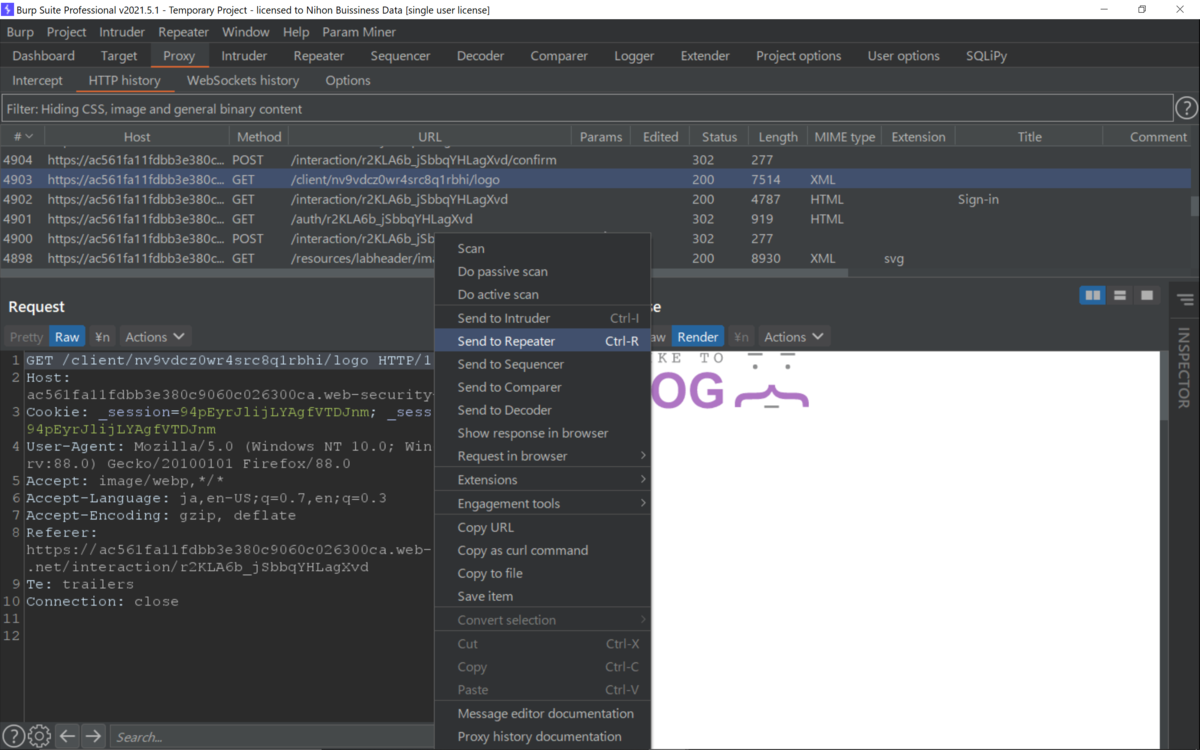Image resolution: width=1200 pixels, height=750 pixels.
Task: Select Do active scan
Action: 542,294
